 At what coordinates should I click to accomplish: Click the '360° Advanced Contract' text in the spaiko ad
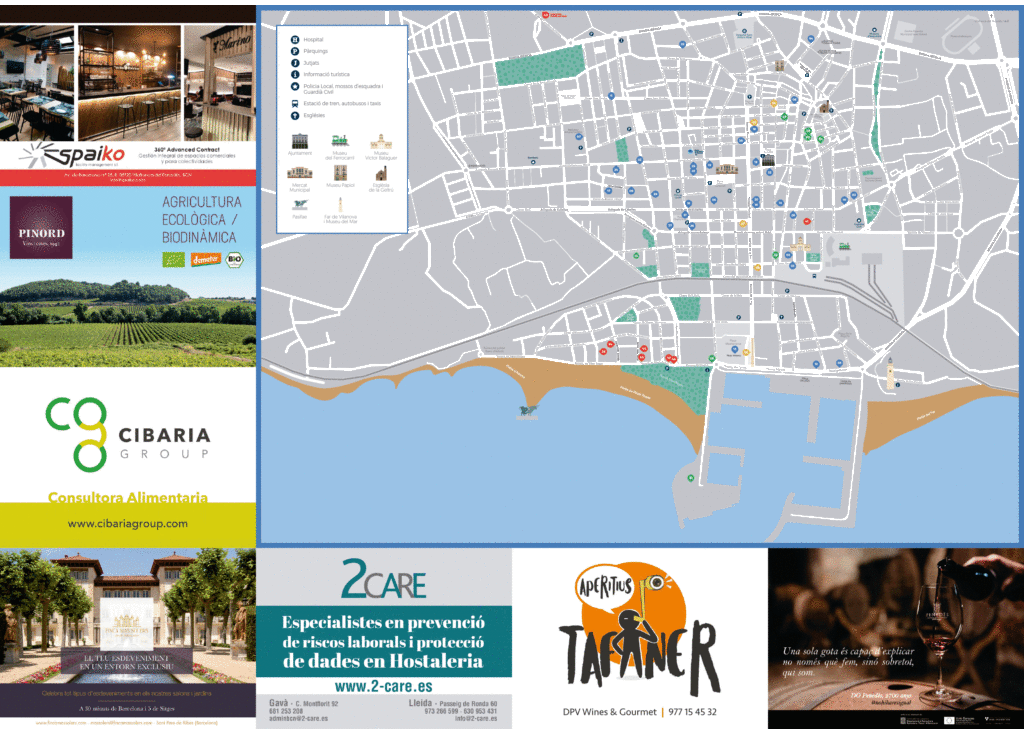[187, 150]
